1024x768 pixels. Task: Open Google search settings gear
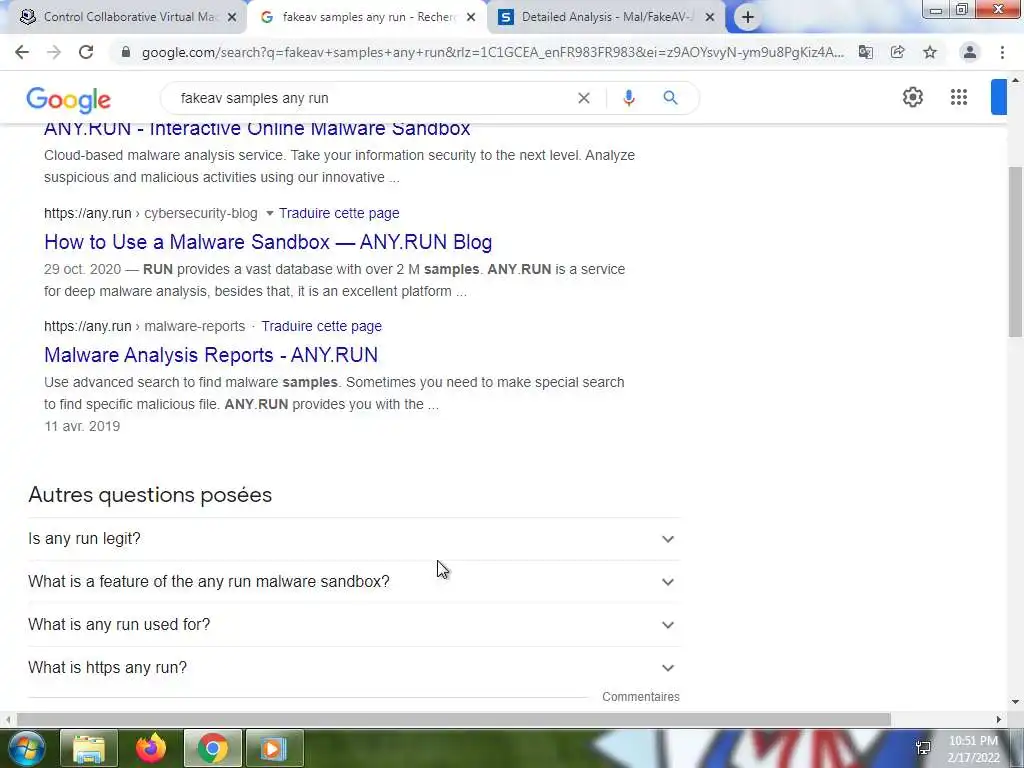[912, 97]
